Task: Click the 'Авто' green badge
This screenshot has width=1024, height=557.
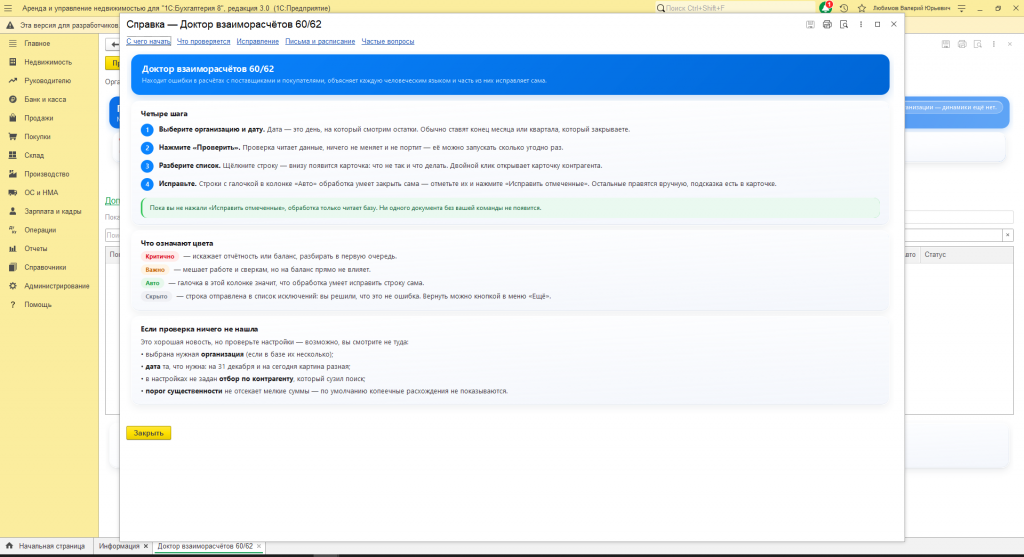Action: pyautogui.click(x=152, y=283)
